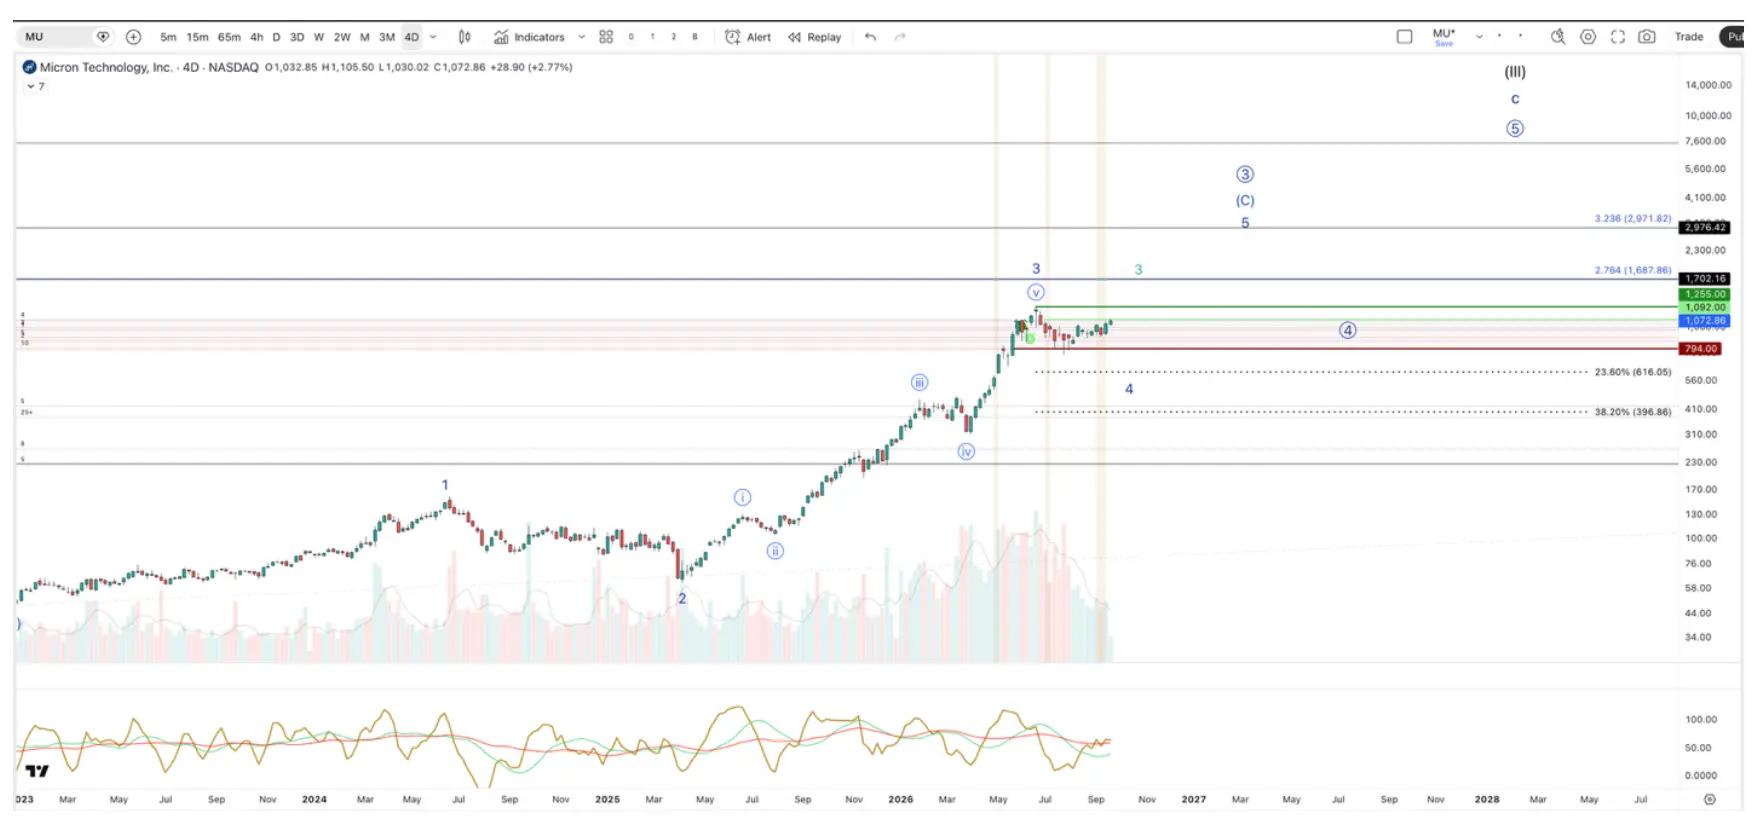Add a symbol with the plus-circle icon
Image resolution: width=1756 pixels, height=834 pixels.
[133, 37]
